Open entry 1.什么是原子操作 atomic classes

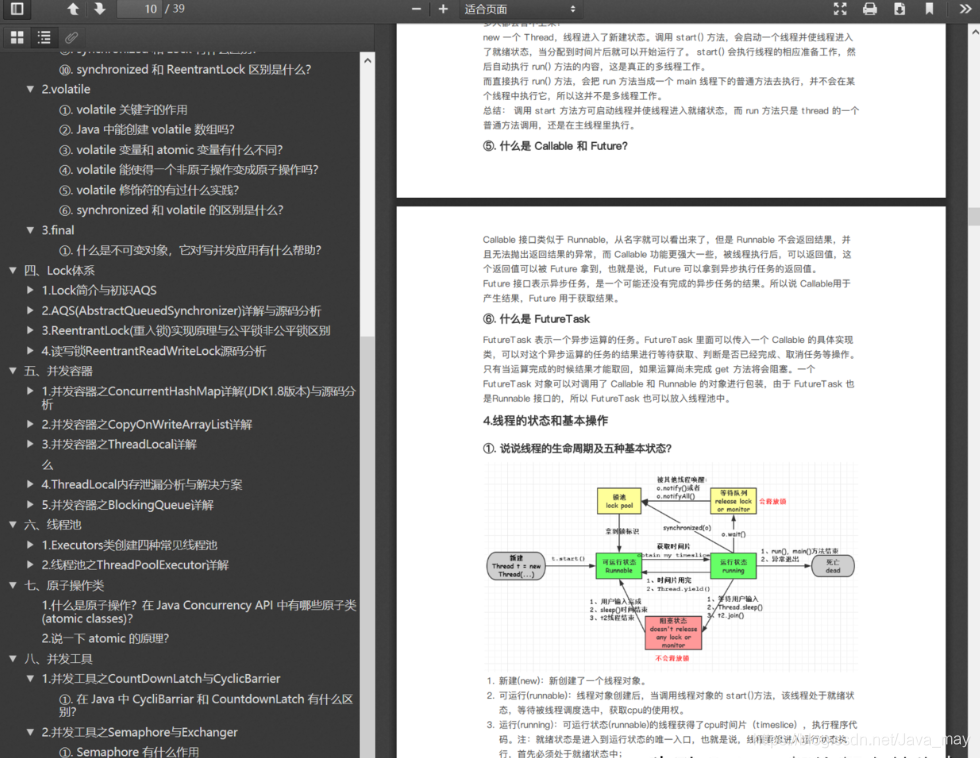(199, 612)
